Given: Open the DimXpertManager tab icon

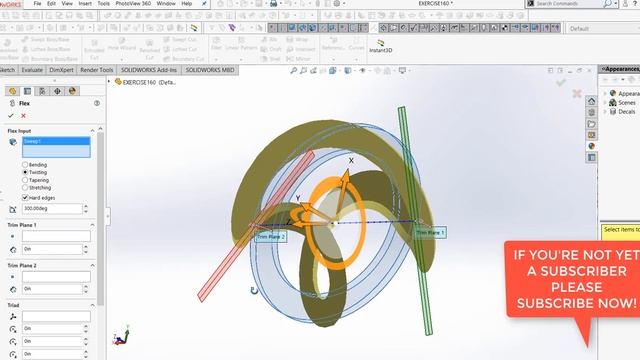Looking at the screenshot, I should (57, 91).
